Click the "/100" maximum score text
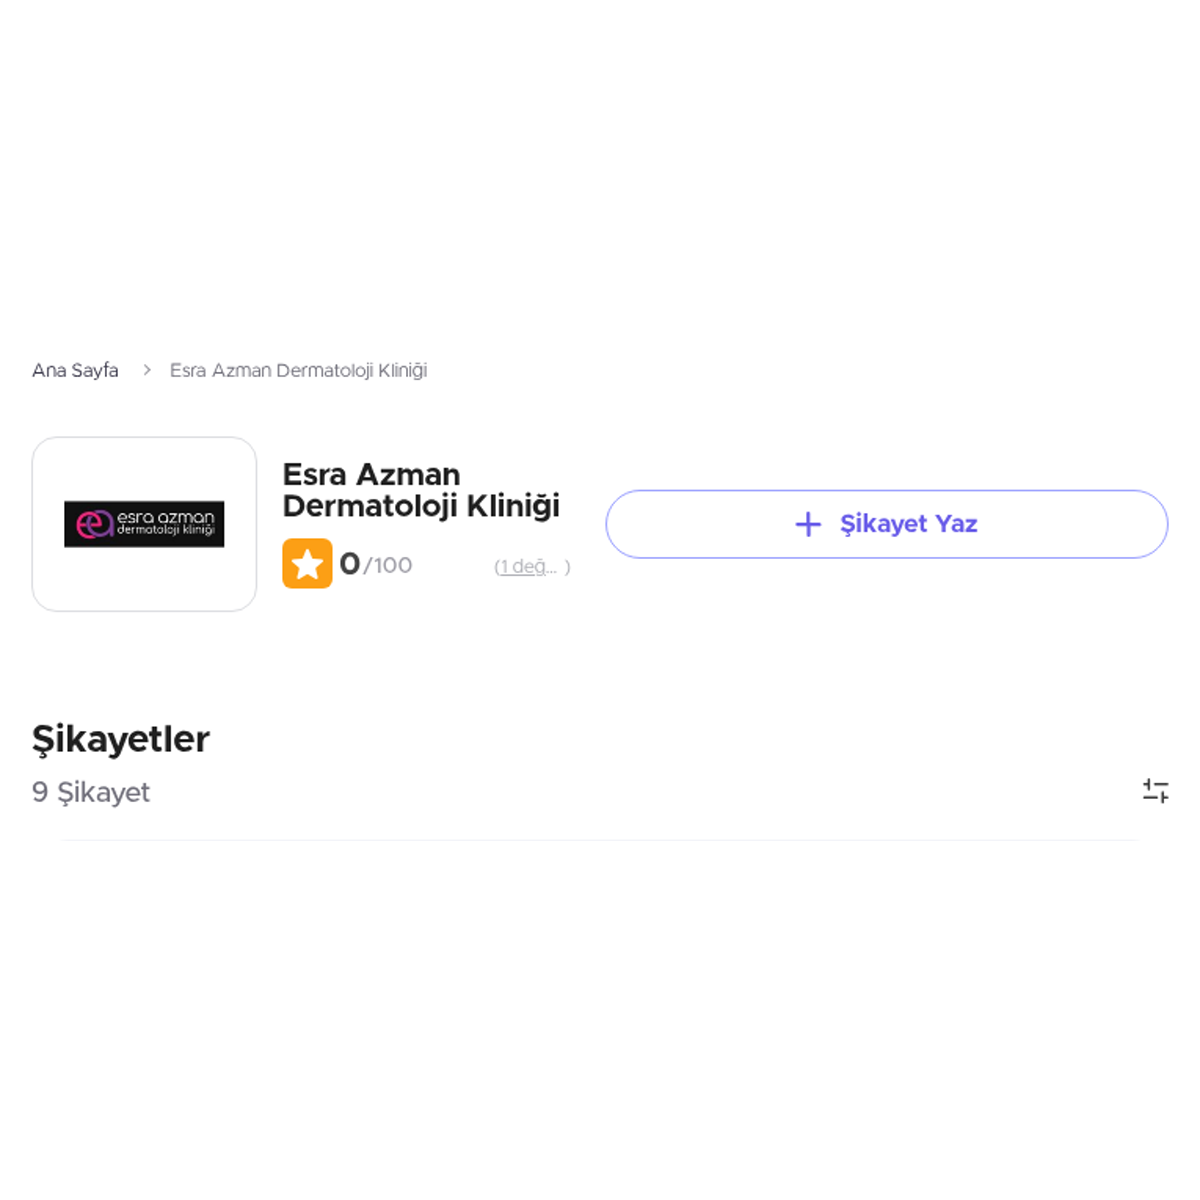 click(388, 566)
